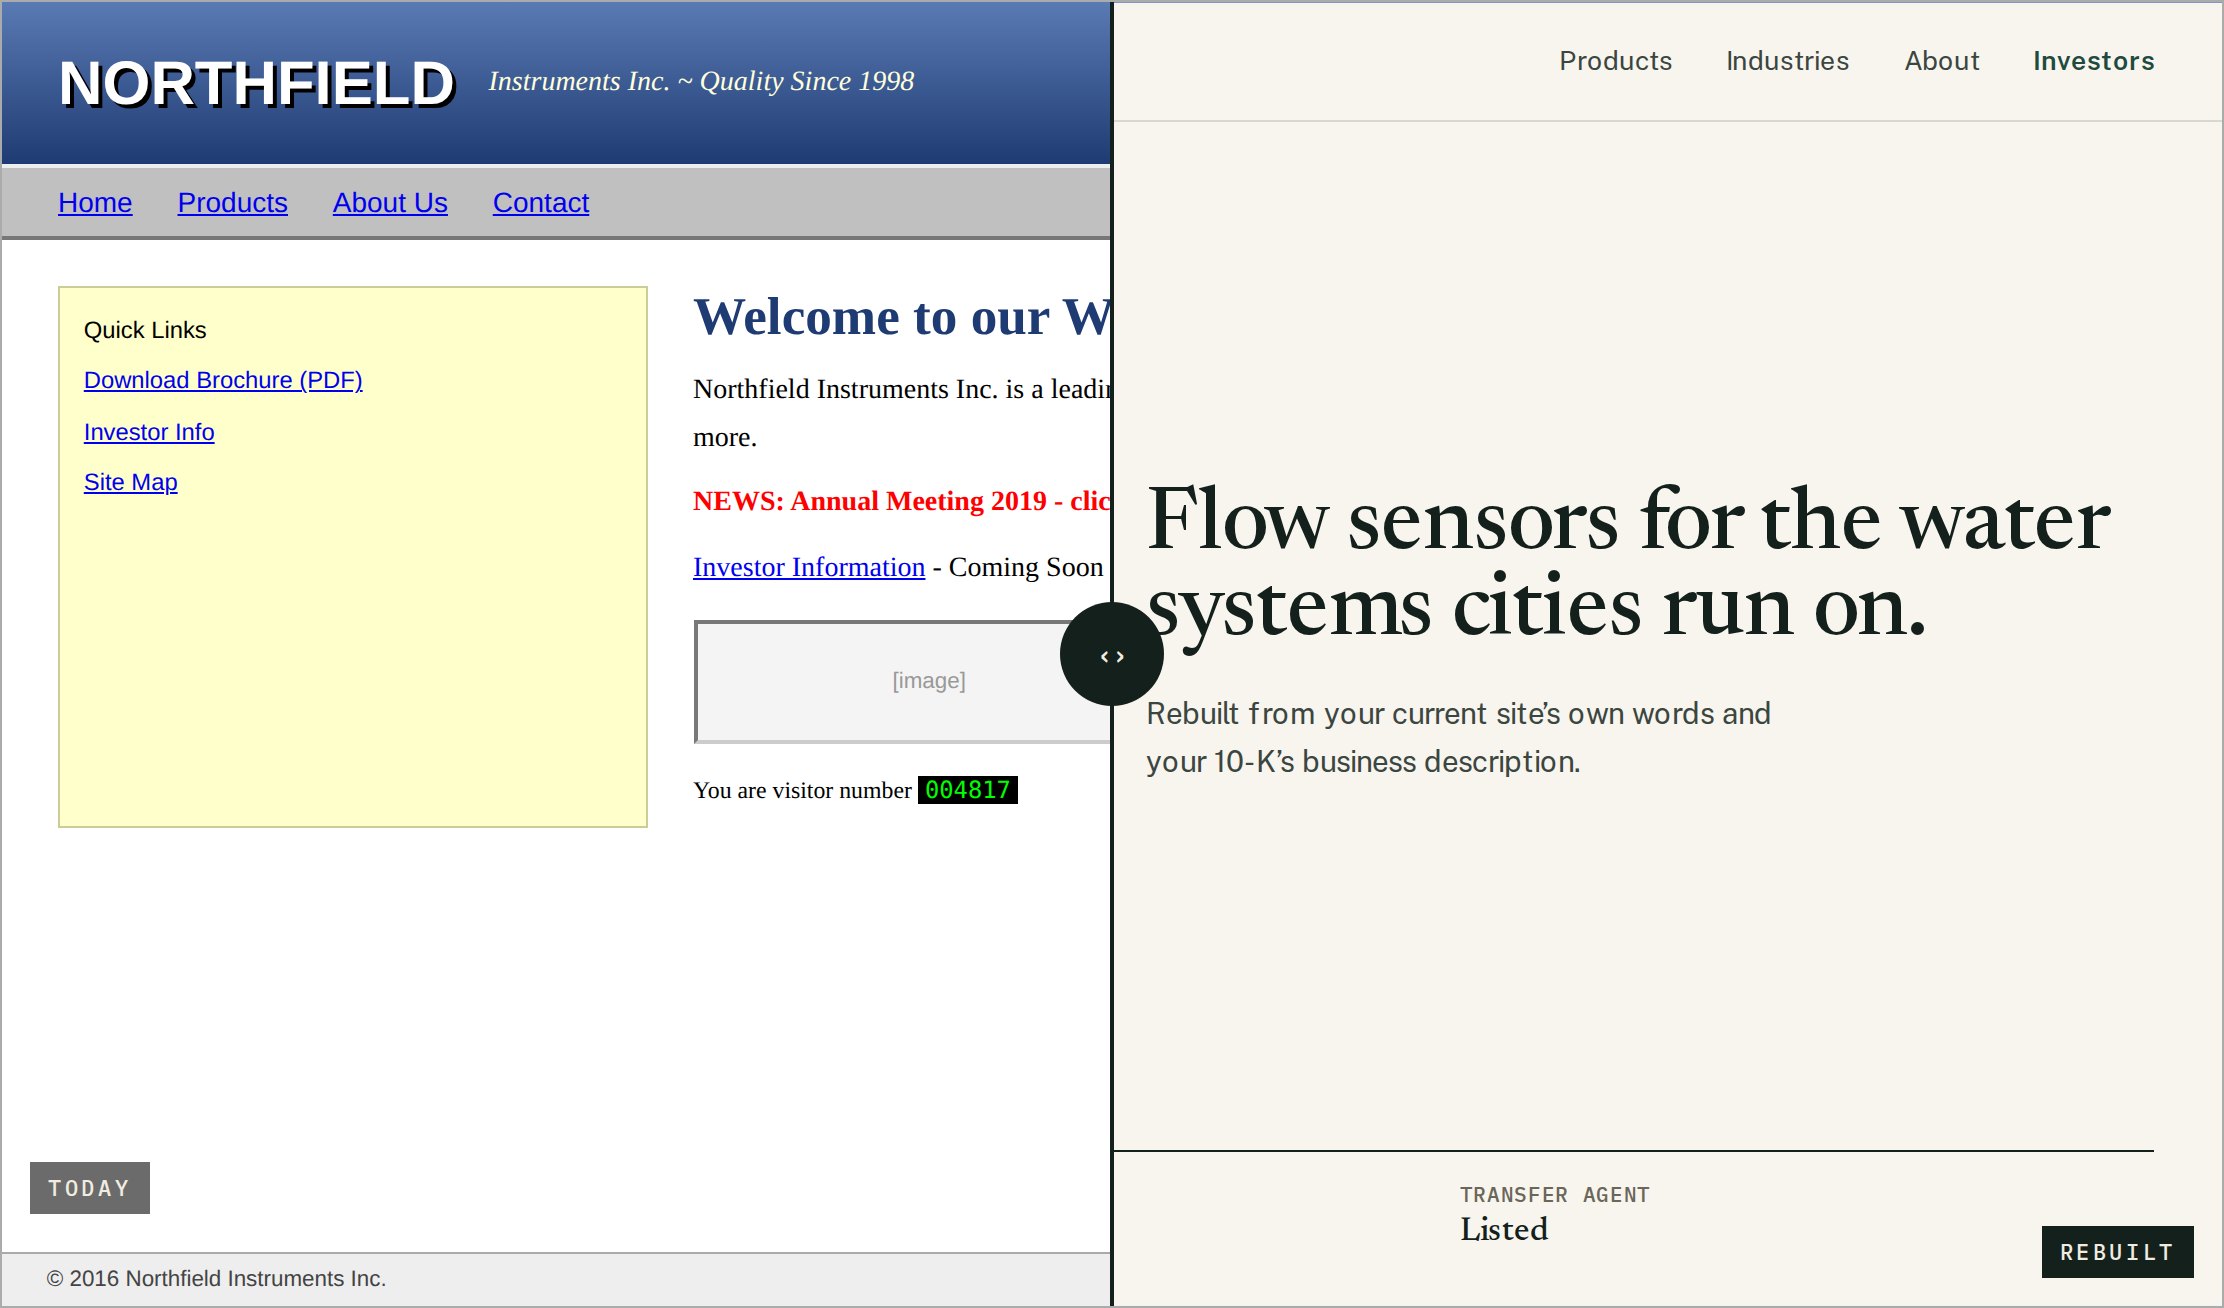Click the 'Rebuilt from your current site's own words' subtext
The image size is (2224, 1308).
pos(1458,738)
